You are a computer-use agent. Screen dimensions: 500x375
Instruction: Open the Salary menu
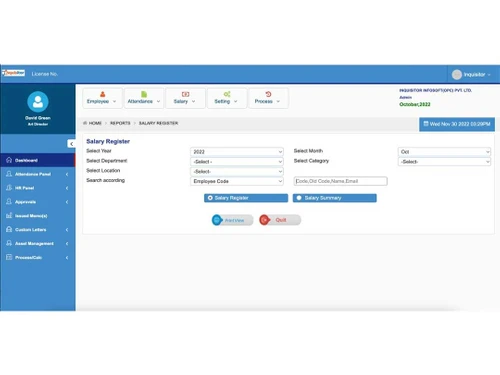click(x=185, y=98)
